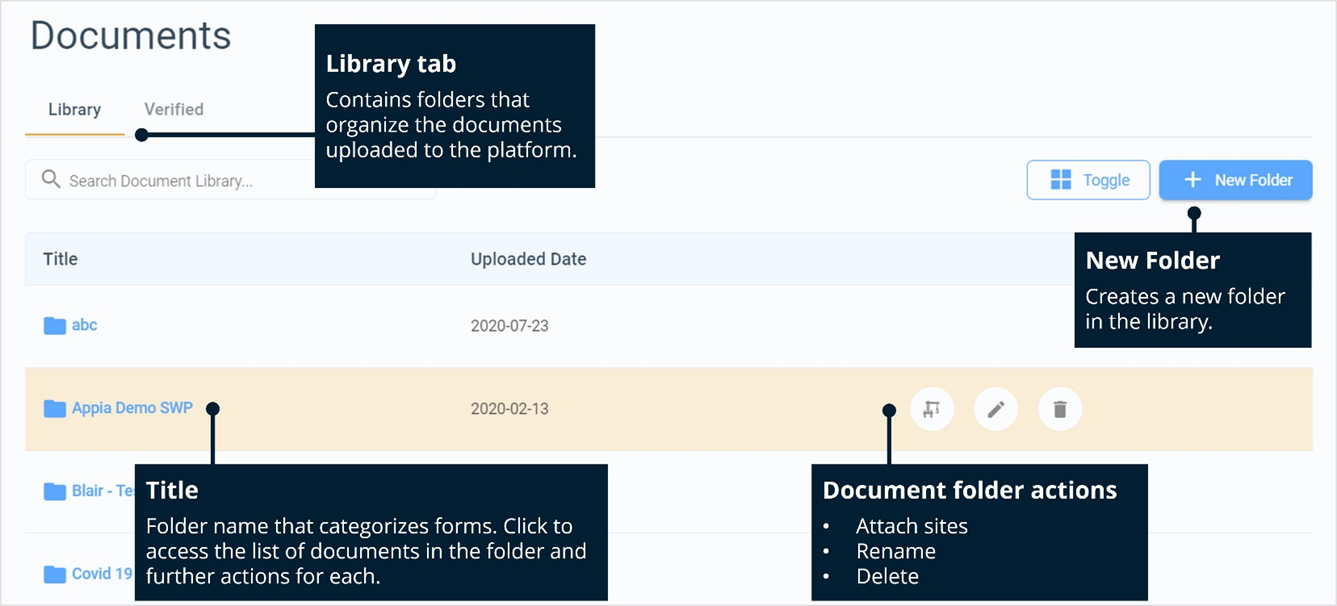Click the folder icon beside Blair - Te
The image size is (1337, 606).
pos(53,490)
